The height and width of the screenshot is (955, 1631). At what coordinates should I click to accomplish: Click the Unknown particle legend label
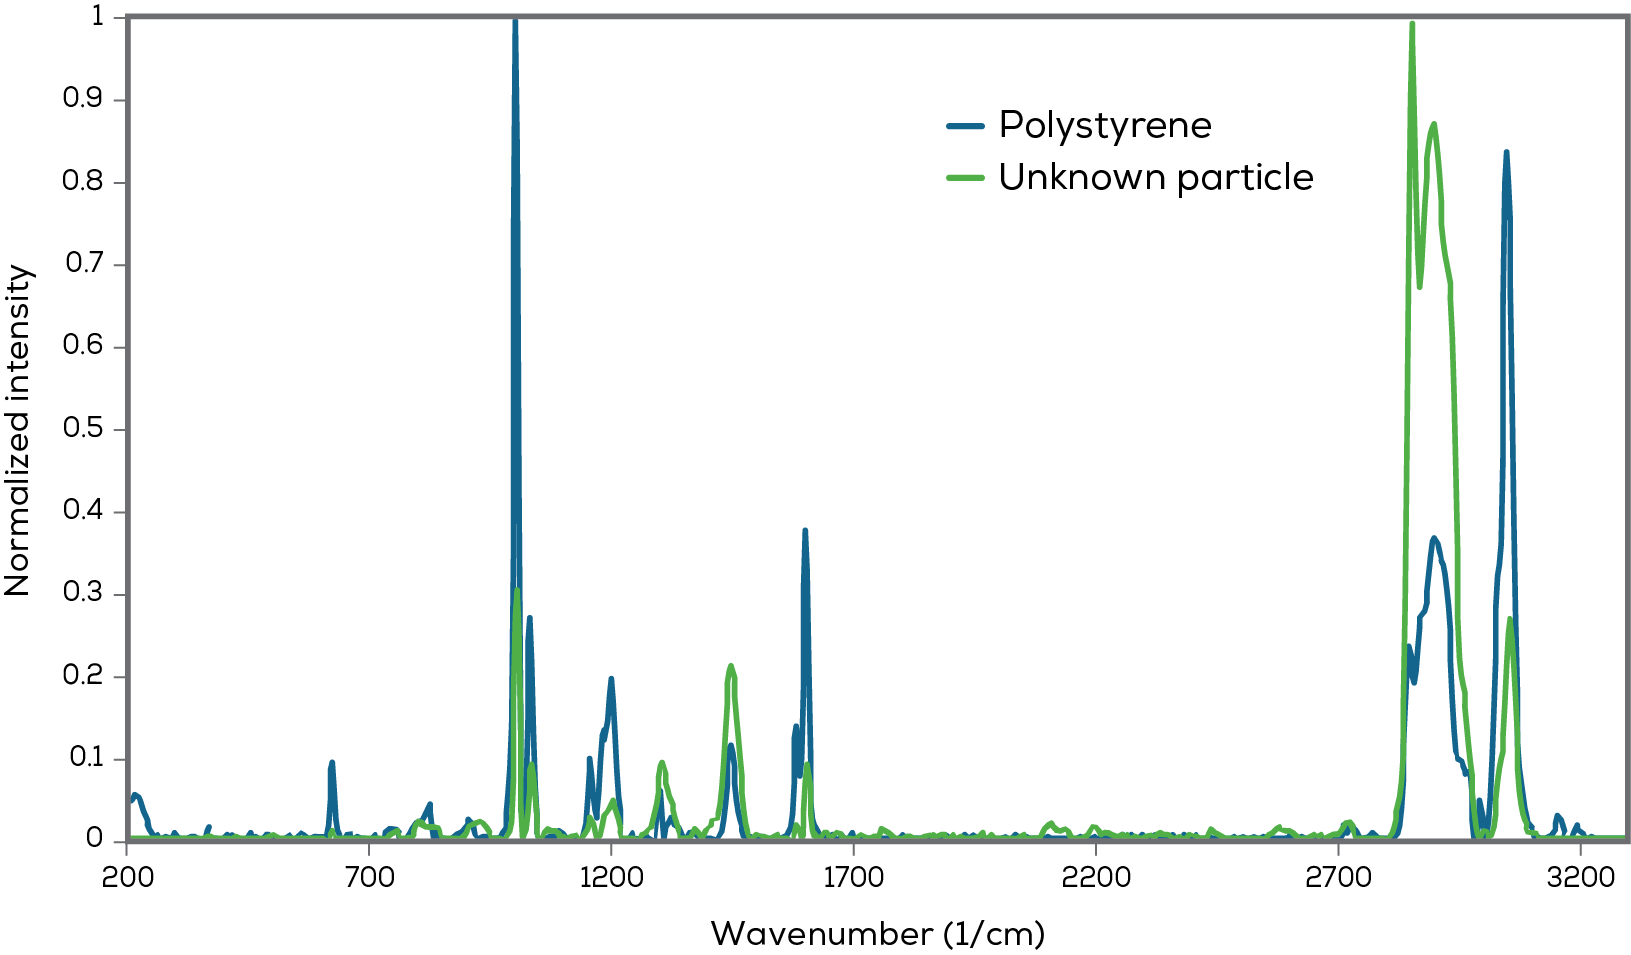tap(1156, 177)
